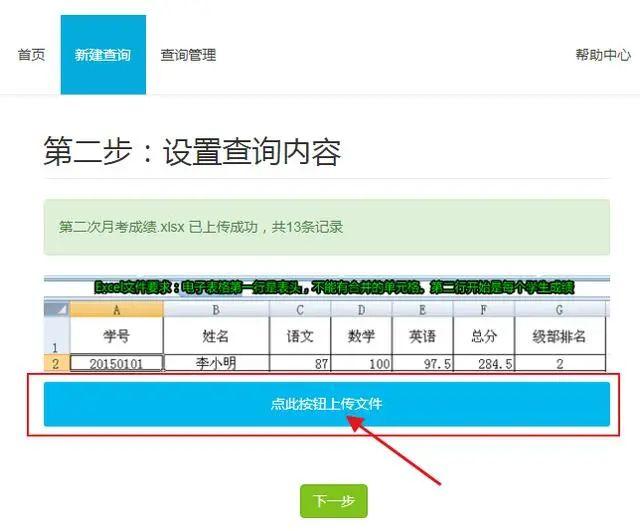Click 点此按钮上传文件 upload button
This screenshot has height=531, width=640.
click(327, 404)
